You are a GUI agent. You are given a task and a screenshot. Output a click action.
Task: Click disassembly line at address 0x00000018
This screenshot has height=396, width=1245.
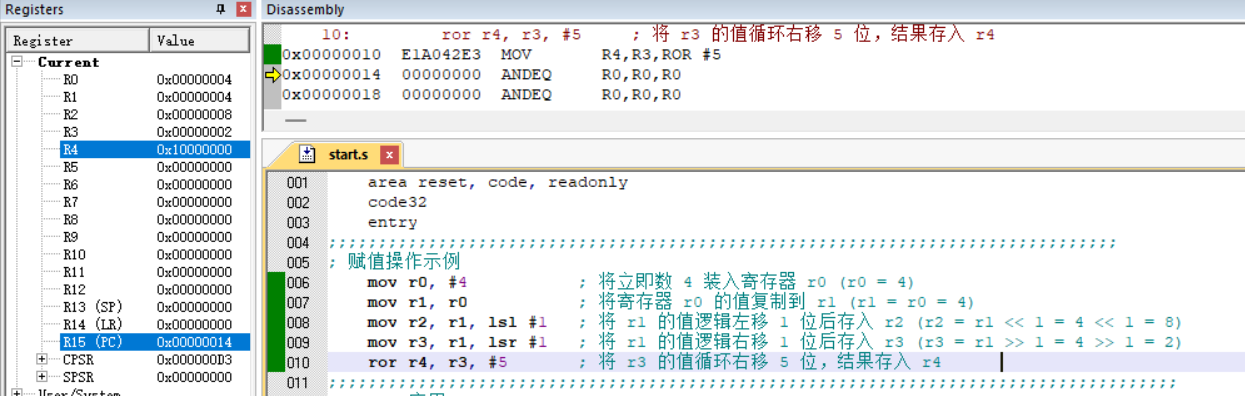[482, 94]
